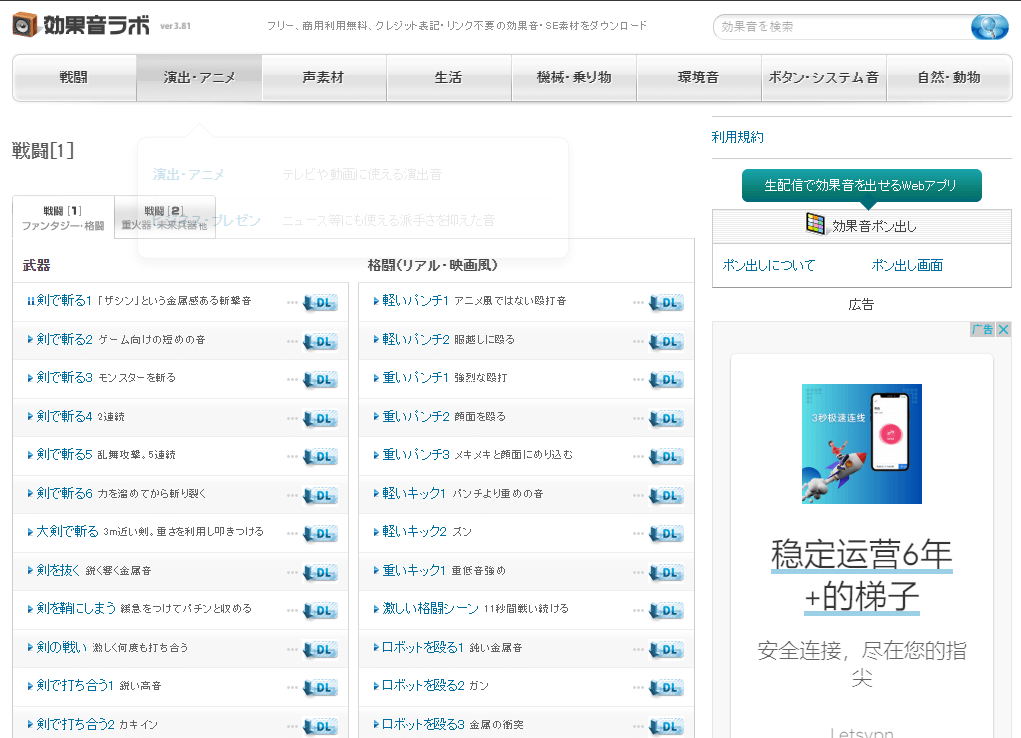Download 剣で斬る3 with its DL icon
The image size is (1021, 738).
(x=320, y=380)
